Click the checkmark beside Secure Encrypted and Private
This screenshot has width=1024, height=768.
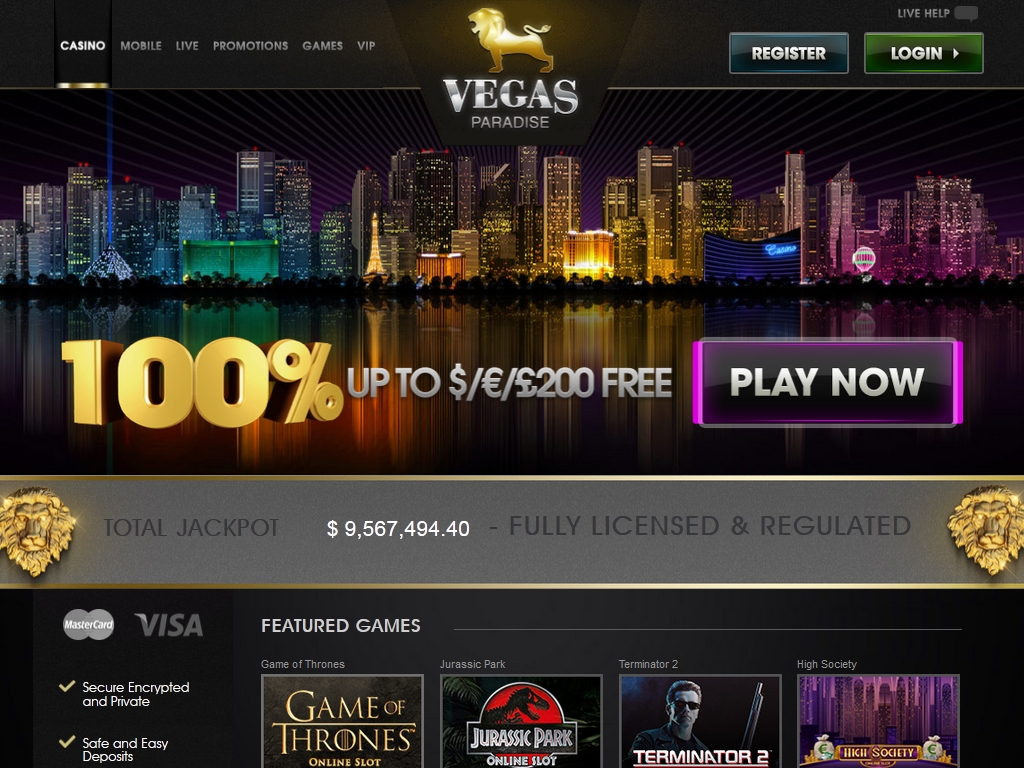coord(67,686)
